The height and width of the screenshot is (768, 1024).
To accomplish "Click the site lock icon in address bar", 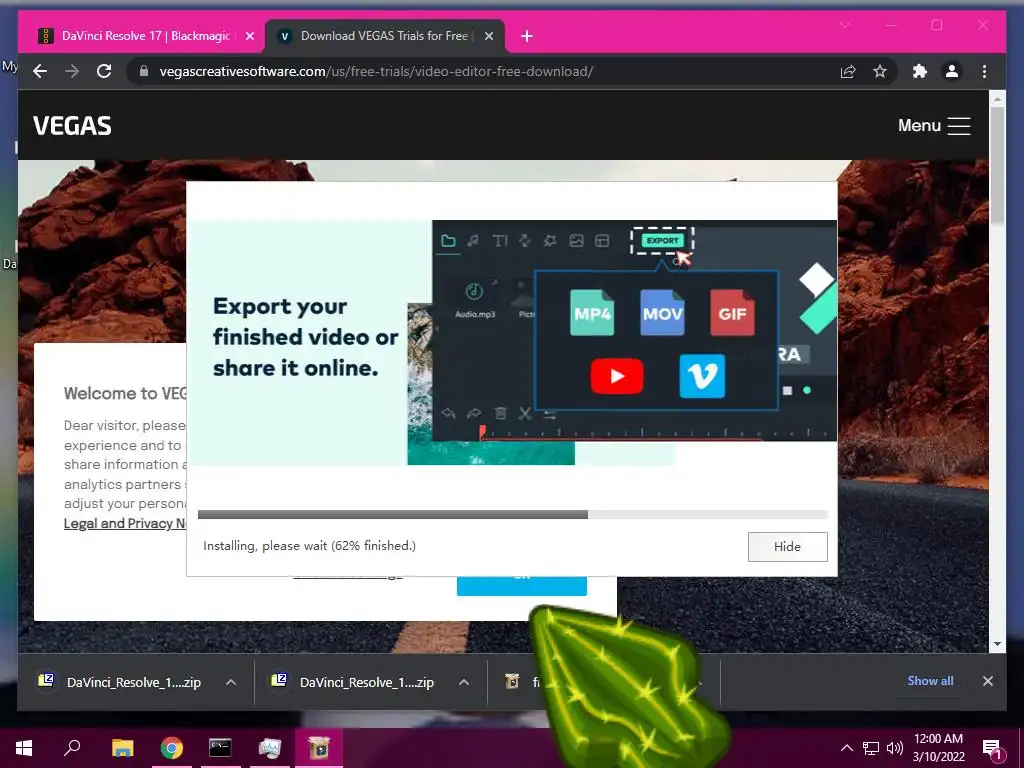I will tap(144, 71).
